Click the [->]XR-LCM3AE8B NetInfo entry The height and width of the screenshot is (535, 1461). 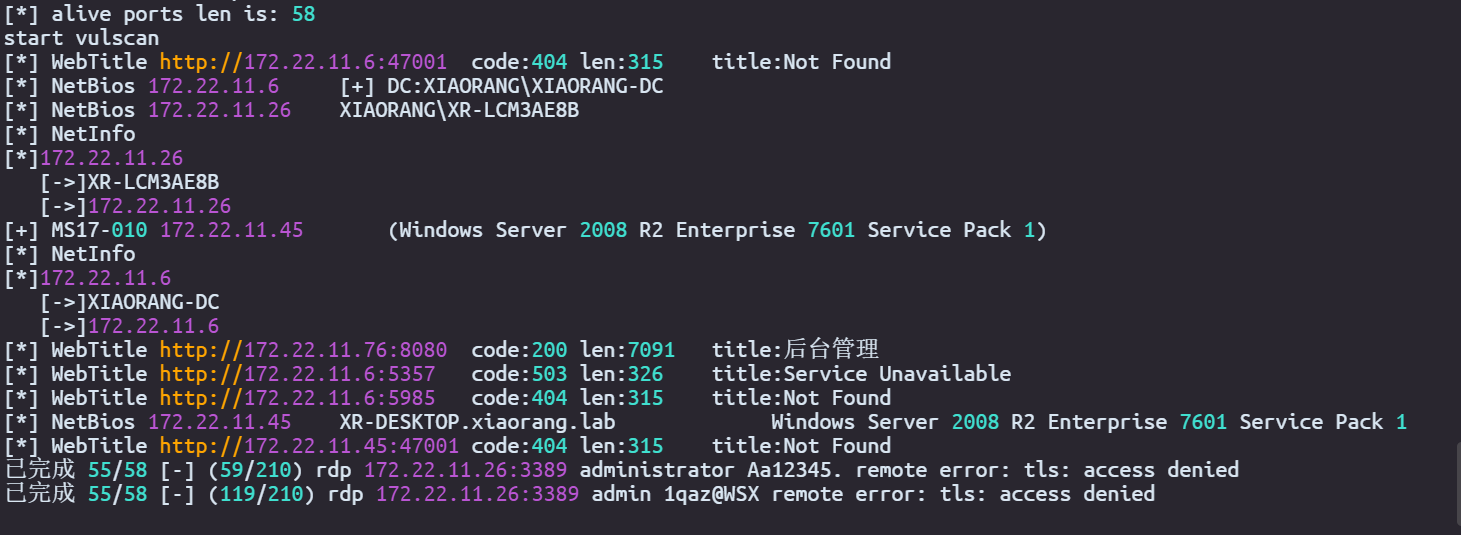(129, 182)
